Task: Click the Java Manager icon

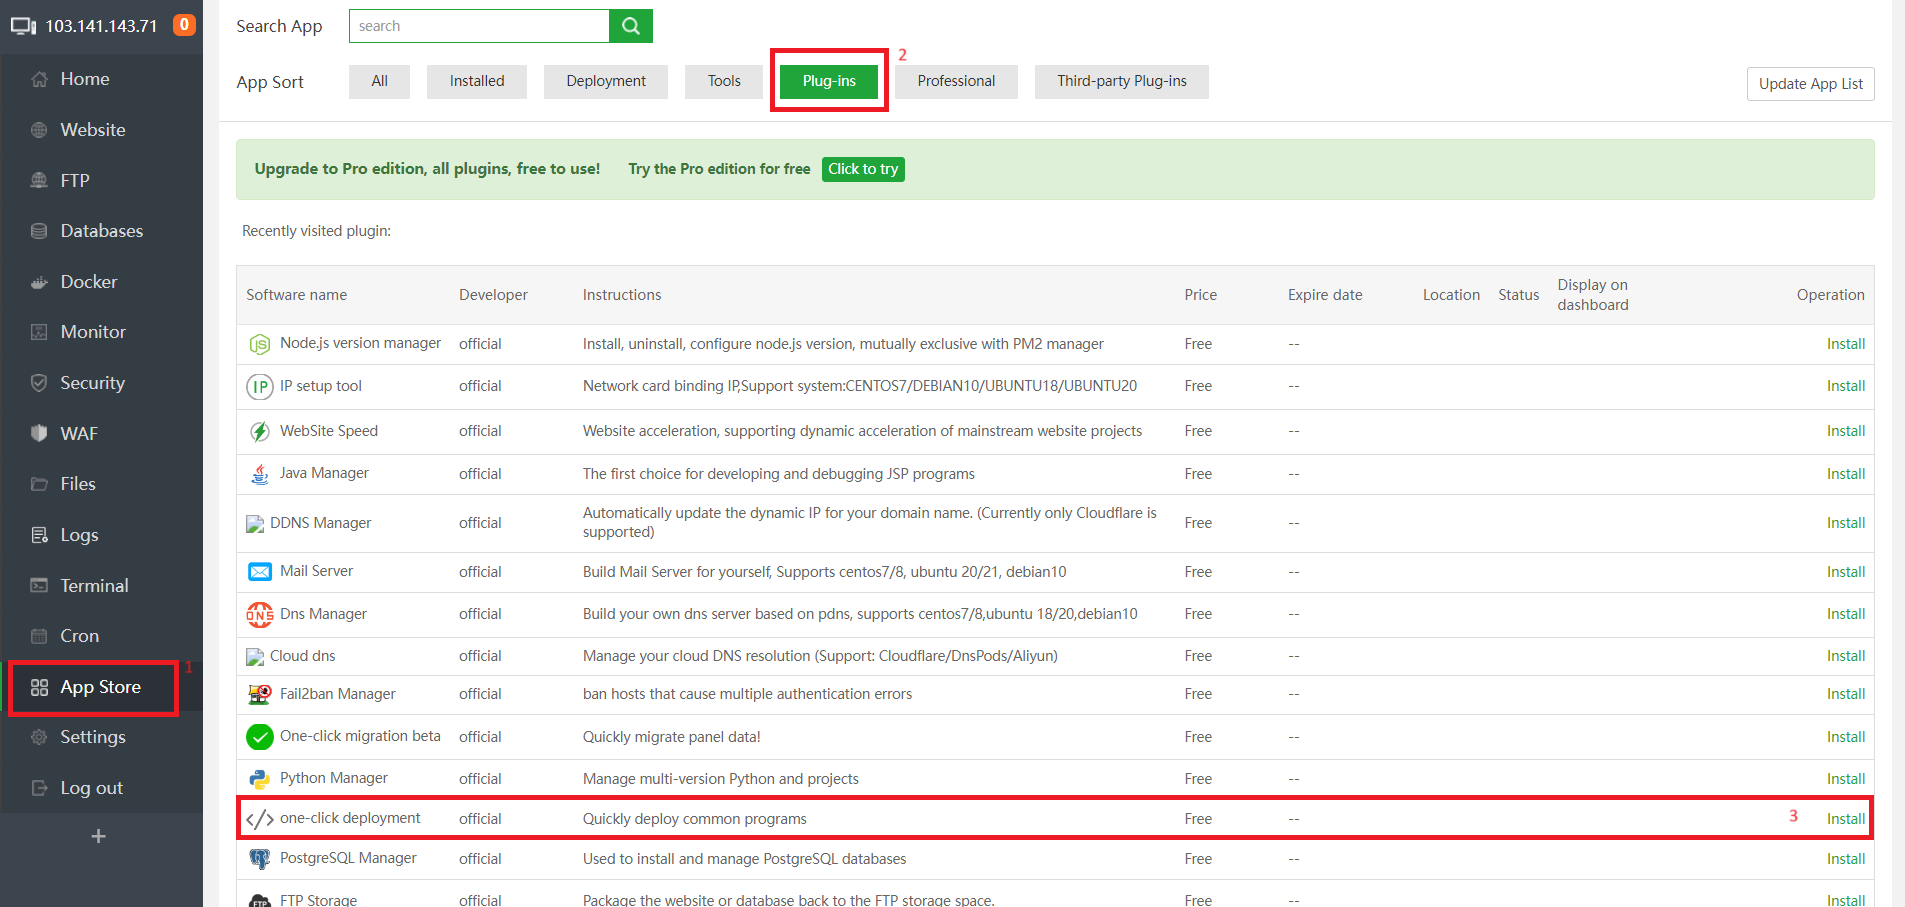Action: (x=259, y=474)
